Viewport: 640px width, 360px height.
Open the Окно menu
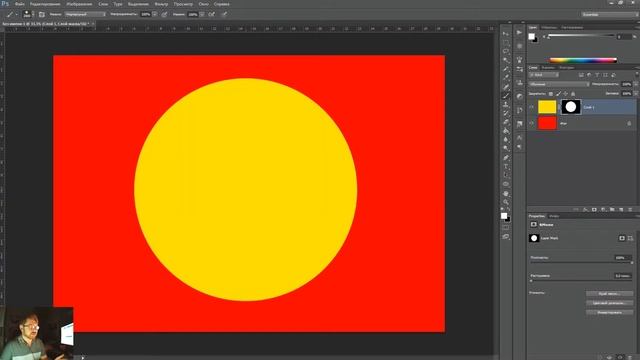[x=203, y=4]
